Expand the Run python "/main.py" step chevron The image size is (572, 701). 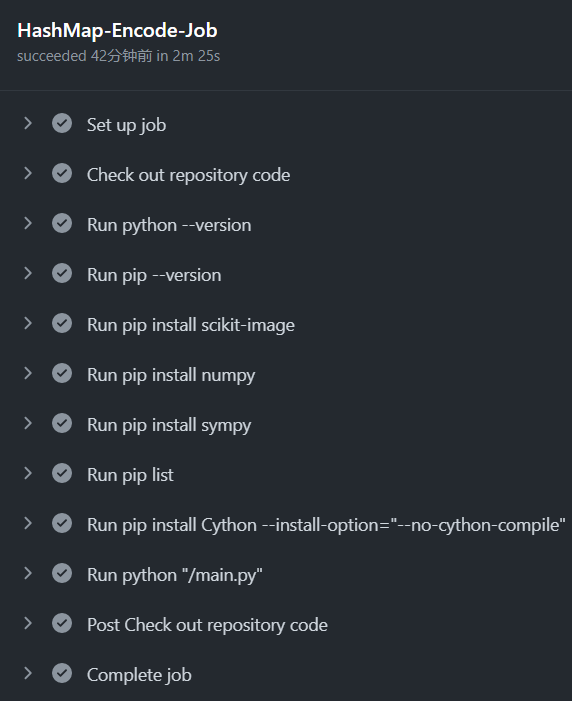coord(28,573)
